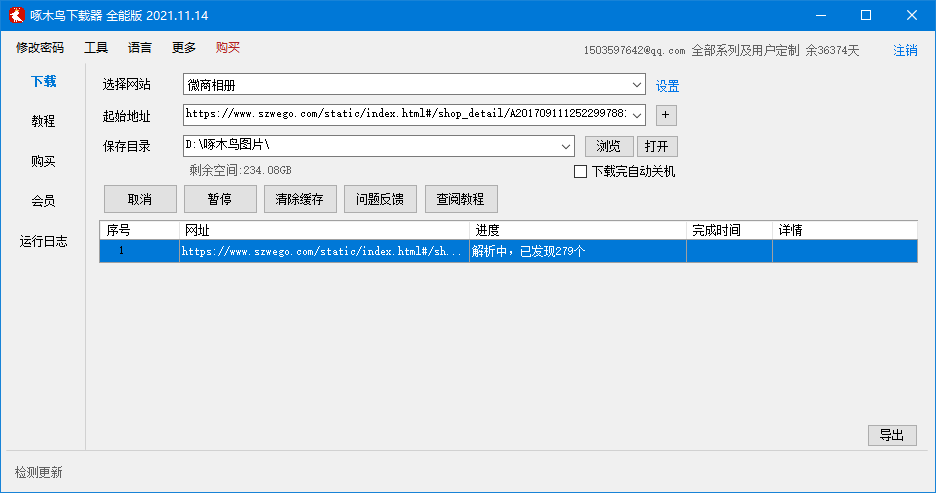The image size is (936, 493).
Task: Click the 问题反馈 feedback button
Action: point(380,199)
